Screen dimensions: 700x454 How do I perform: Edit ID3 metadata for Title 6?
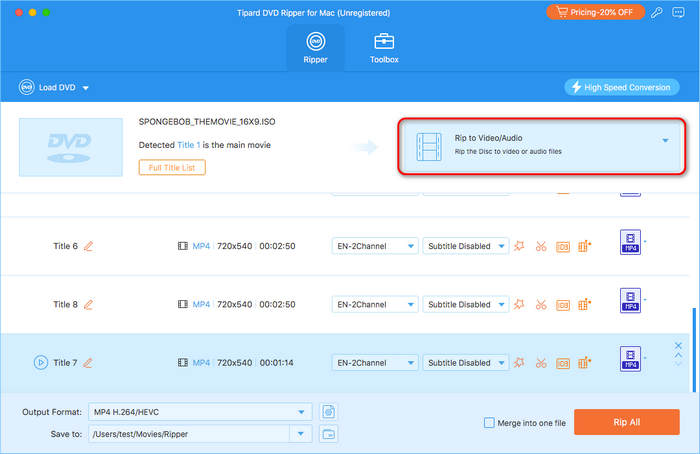[562, 246]
